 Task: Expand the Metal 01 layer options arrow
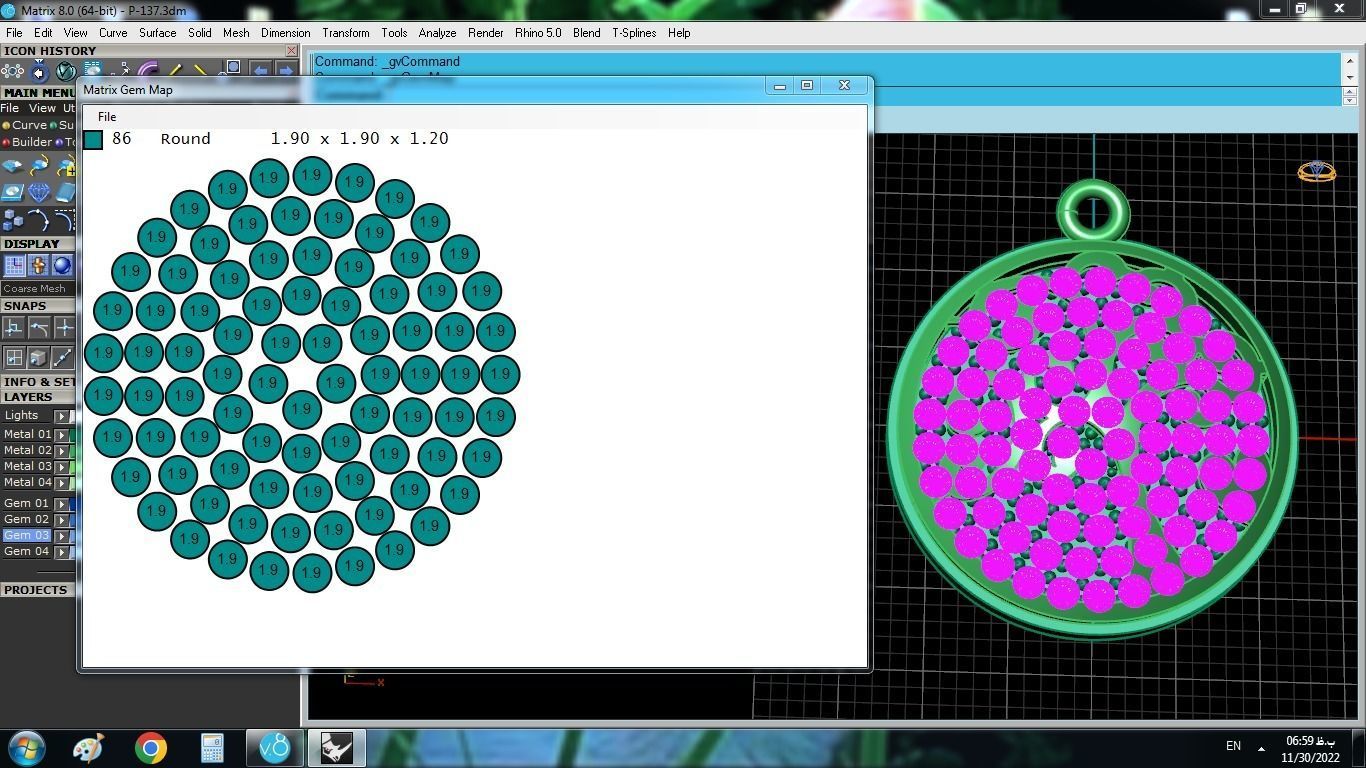coord(62,435)
